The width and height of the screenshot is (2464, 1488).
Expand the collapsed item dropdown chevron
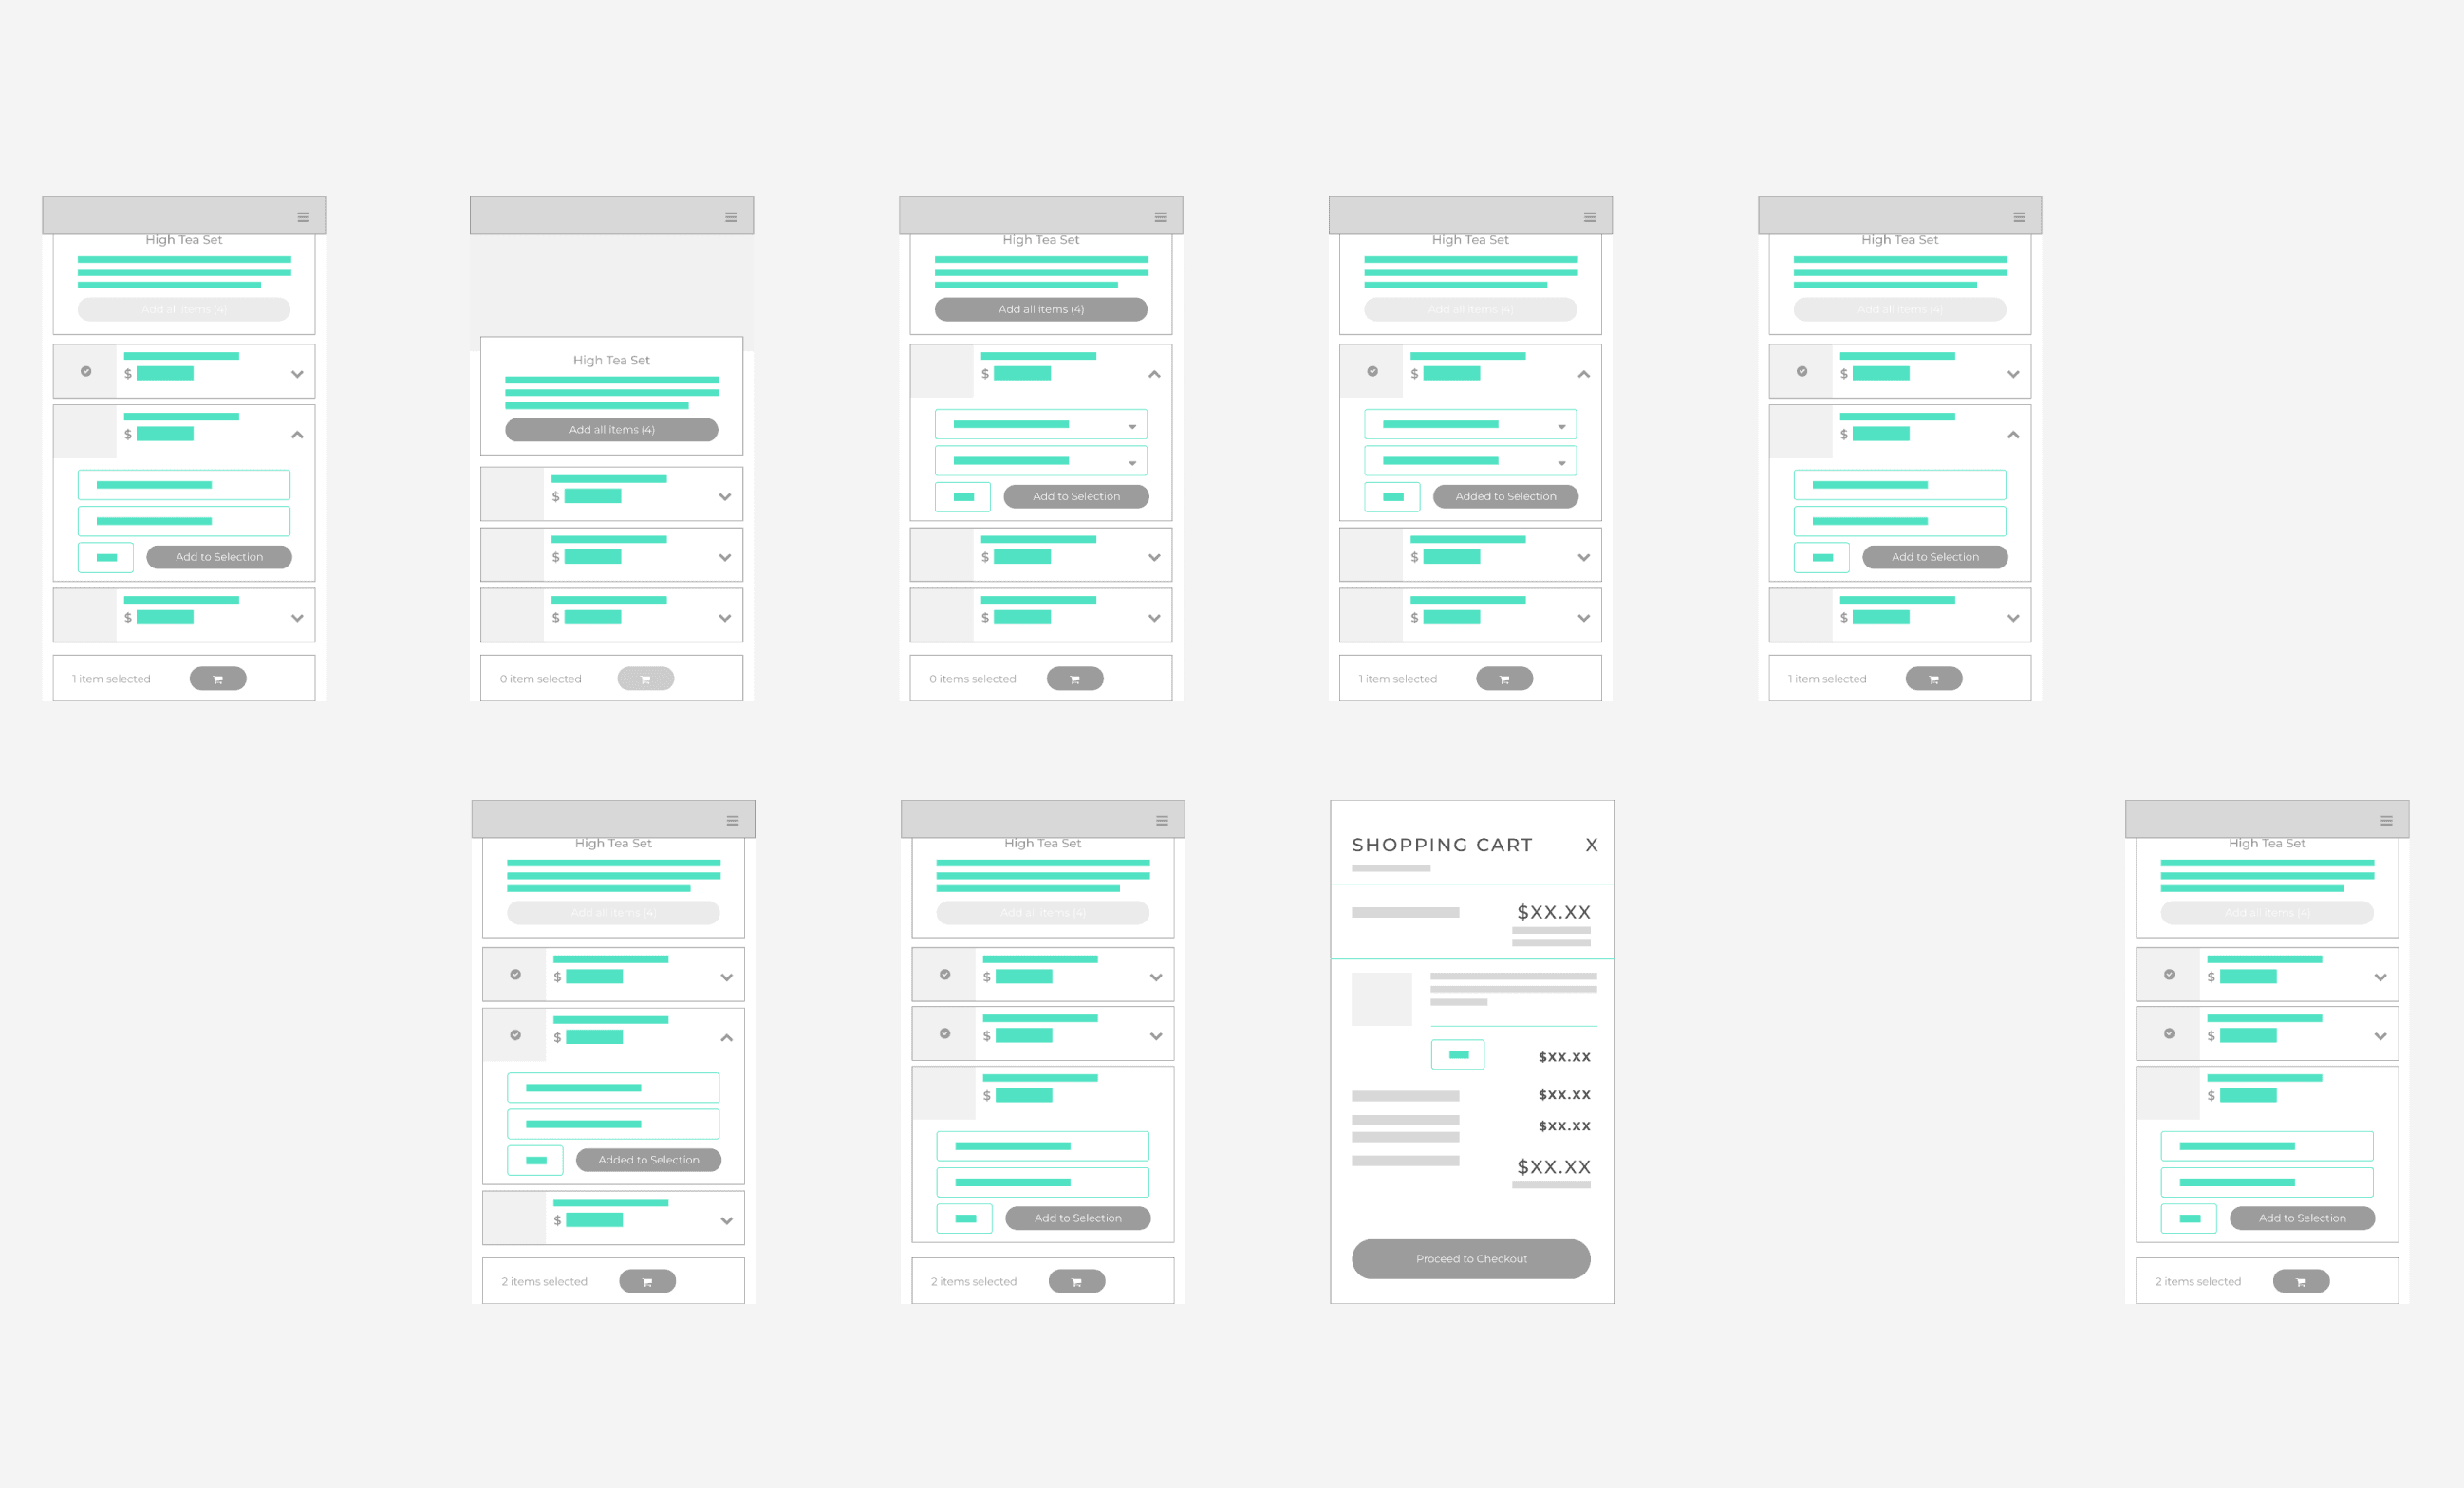[297, 371]
